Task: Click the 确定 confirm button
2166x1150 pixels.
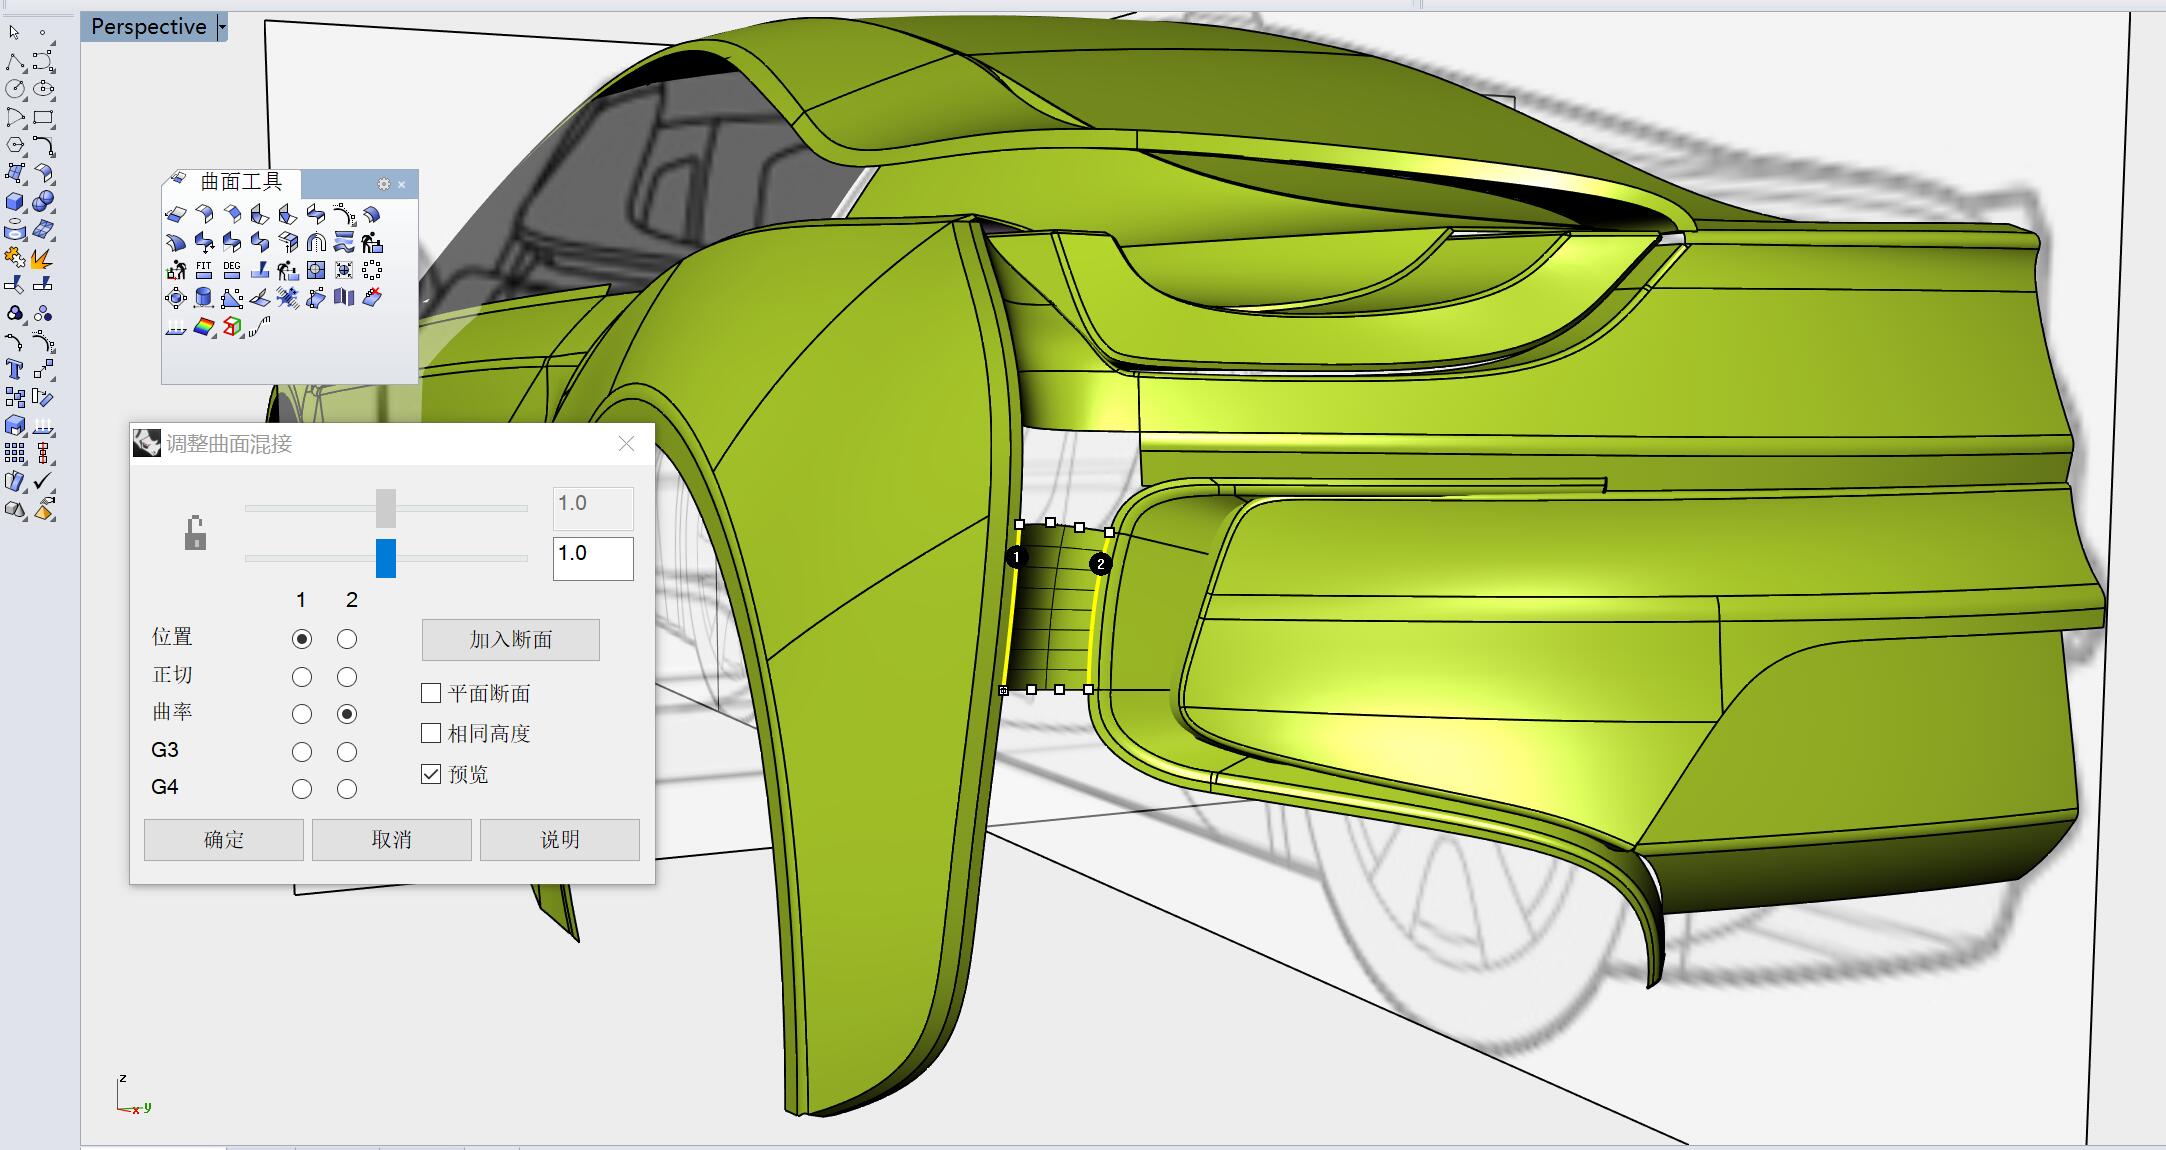Action: click(x=223, y=840)
